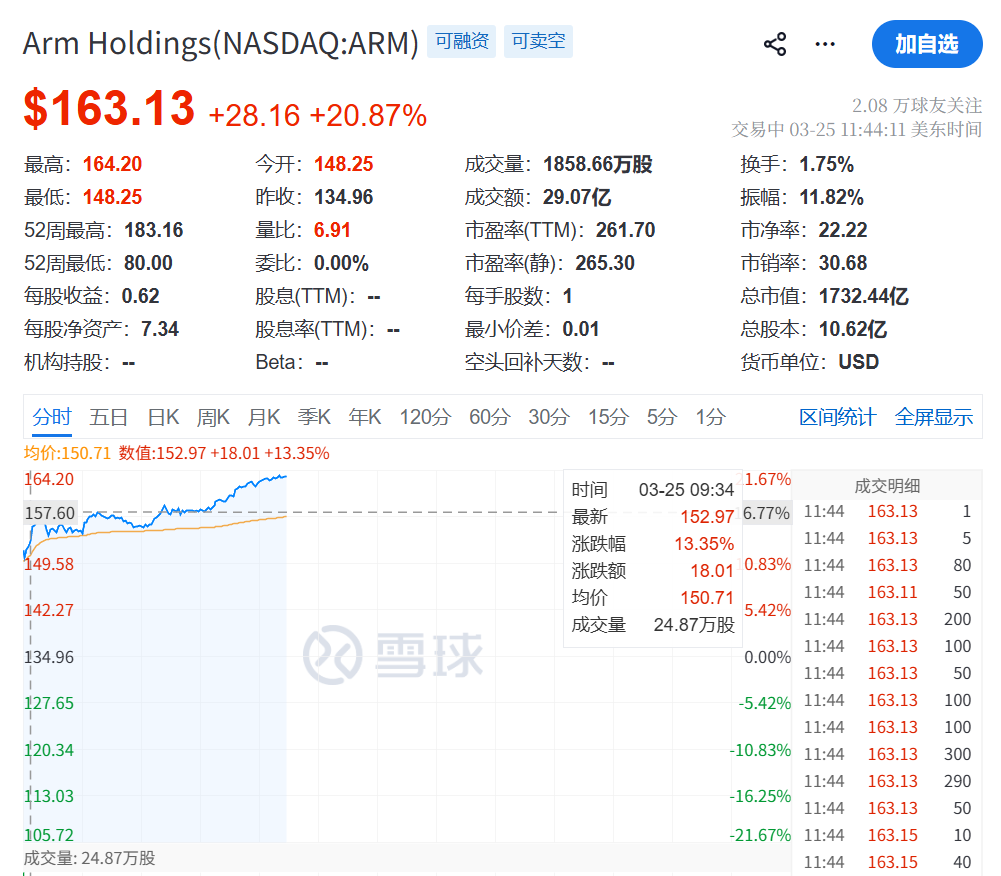Select the 可卖空 tag
The height and width of the screenshot is (876, 1001).
(x=538, y=42)
